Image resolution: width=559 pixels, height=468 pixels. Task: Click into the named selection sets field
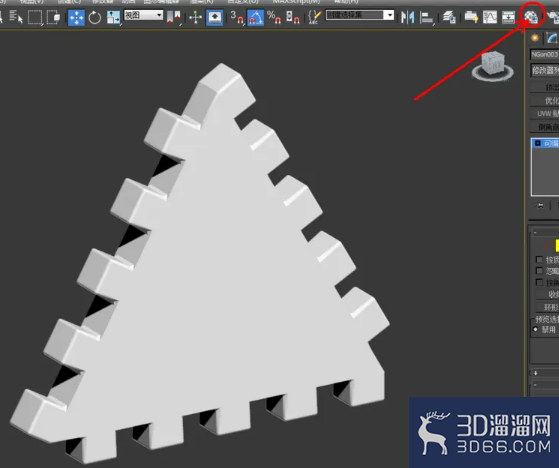click(x=355, y=15)
